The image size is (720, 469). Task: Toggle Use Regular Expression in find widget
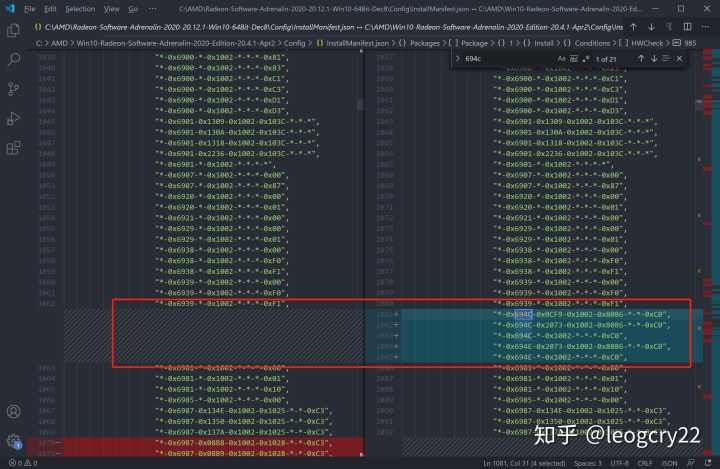[x=586, y=59]
